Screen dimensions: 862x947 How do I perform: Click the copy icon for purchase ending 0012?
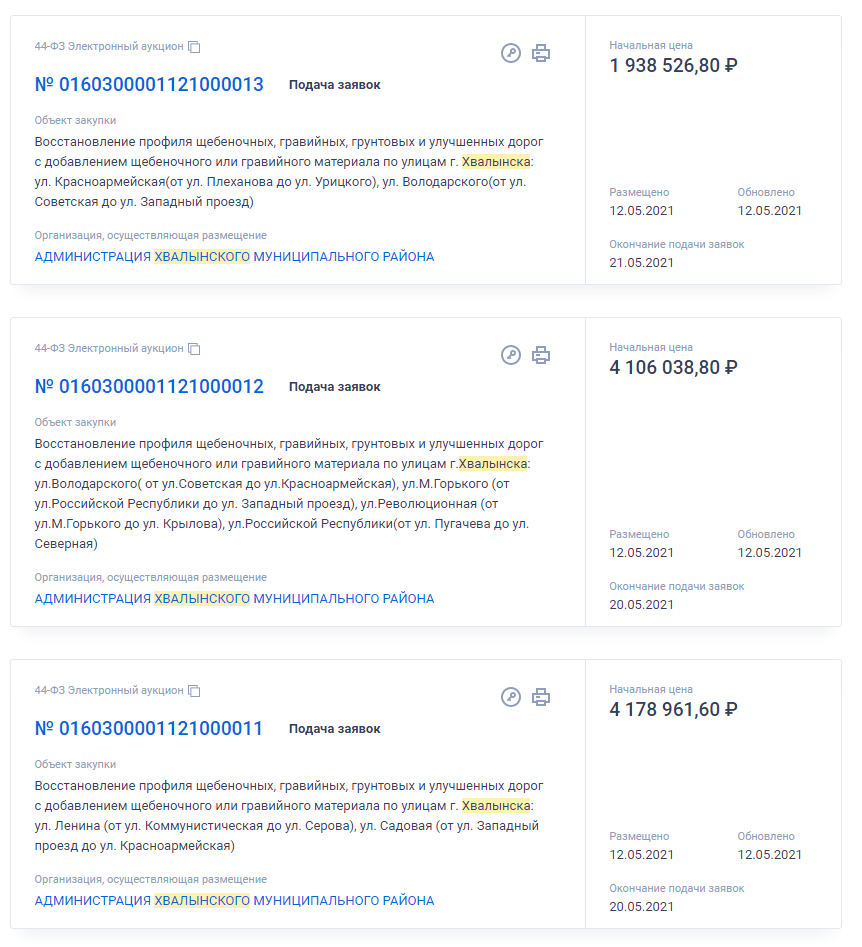tap(195, 349)
